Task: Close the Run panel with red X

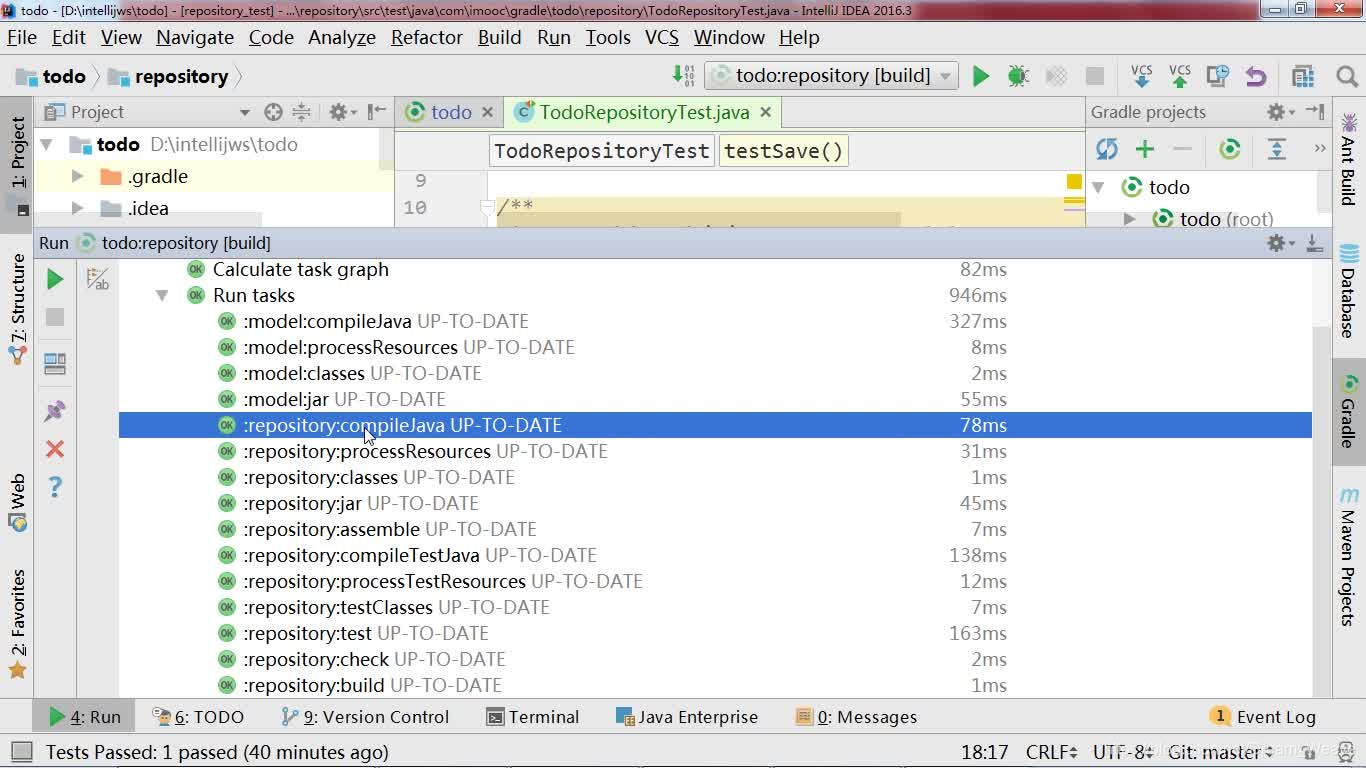Action: [55, 449]
